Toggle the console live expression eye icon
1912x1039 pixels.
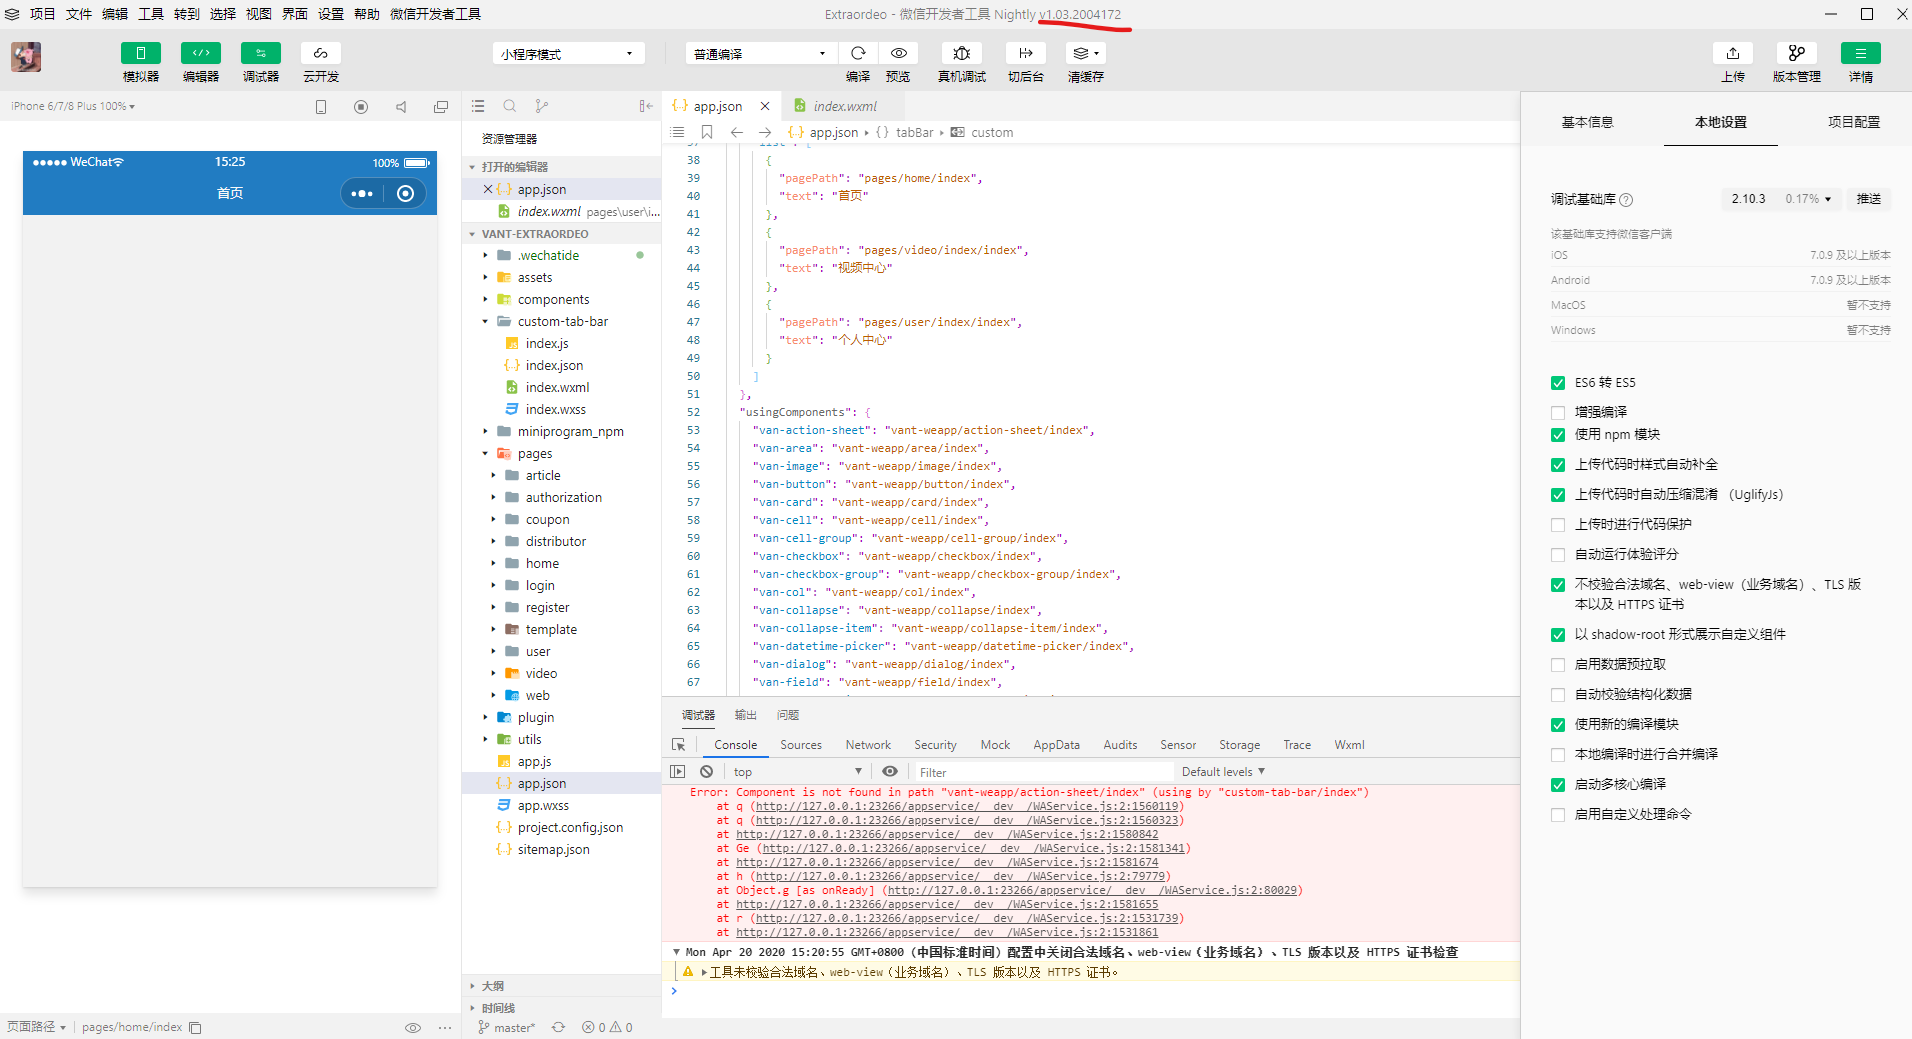click(x=890, y=772)
